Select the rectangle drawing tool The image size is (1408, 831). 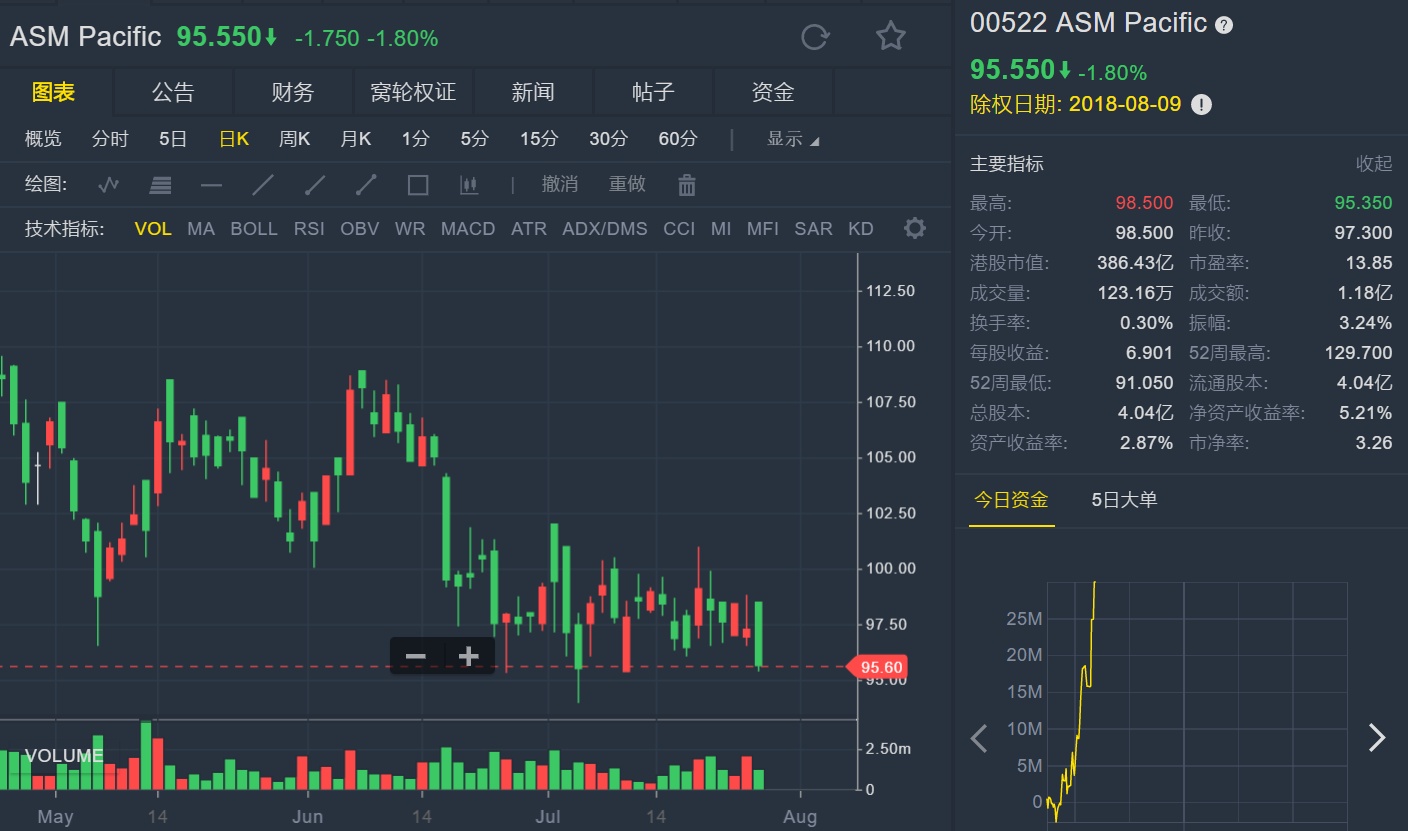tap(418, 185)
